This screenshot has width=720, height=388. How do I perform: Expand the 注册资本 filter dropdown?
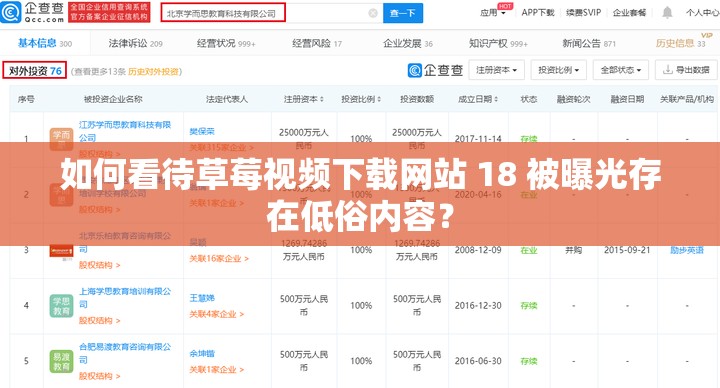tap(496, 70)
